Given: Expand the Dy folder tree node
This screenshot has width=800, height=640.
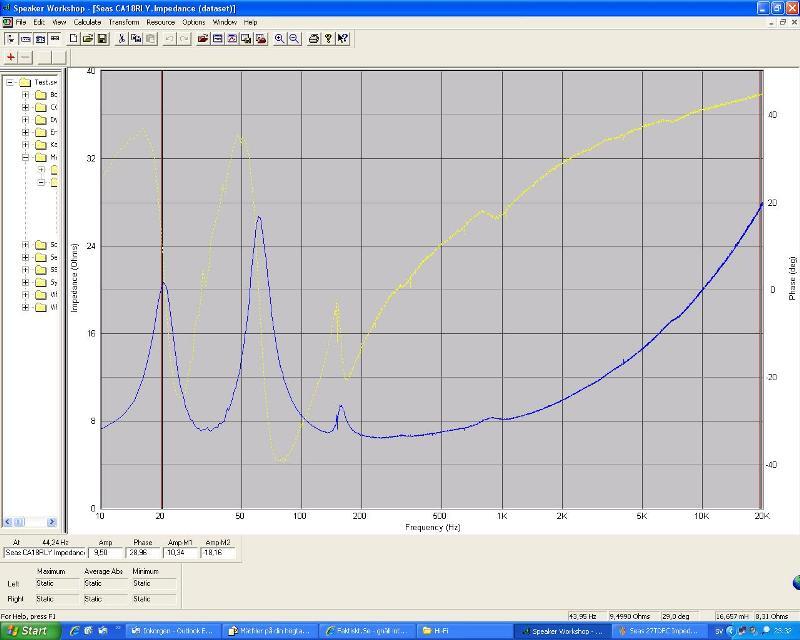Looking at the screenshot, I should [25, 120].
